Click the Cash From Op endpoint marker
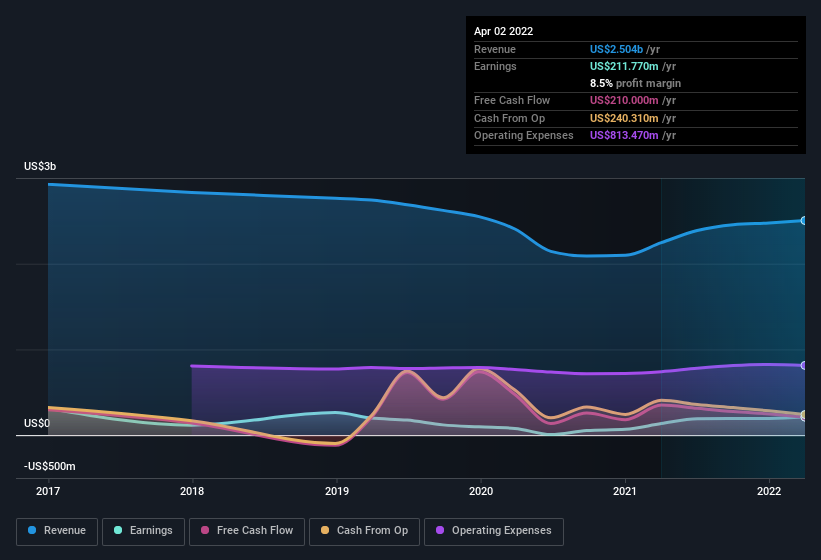The width and height of the screenshot is (821, 560). click(x=804, y=415)
